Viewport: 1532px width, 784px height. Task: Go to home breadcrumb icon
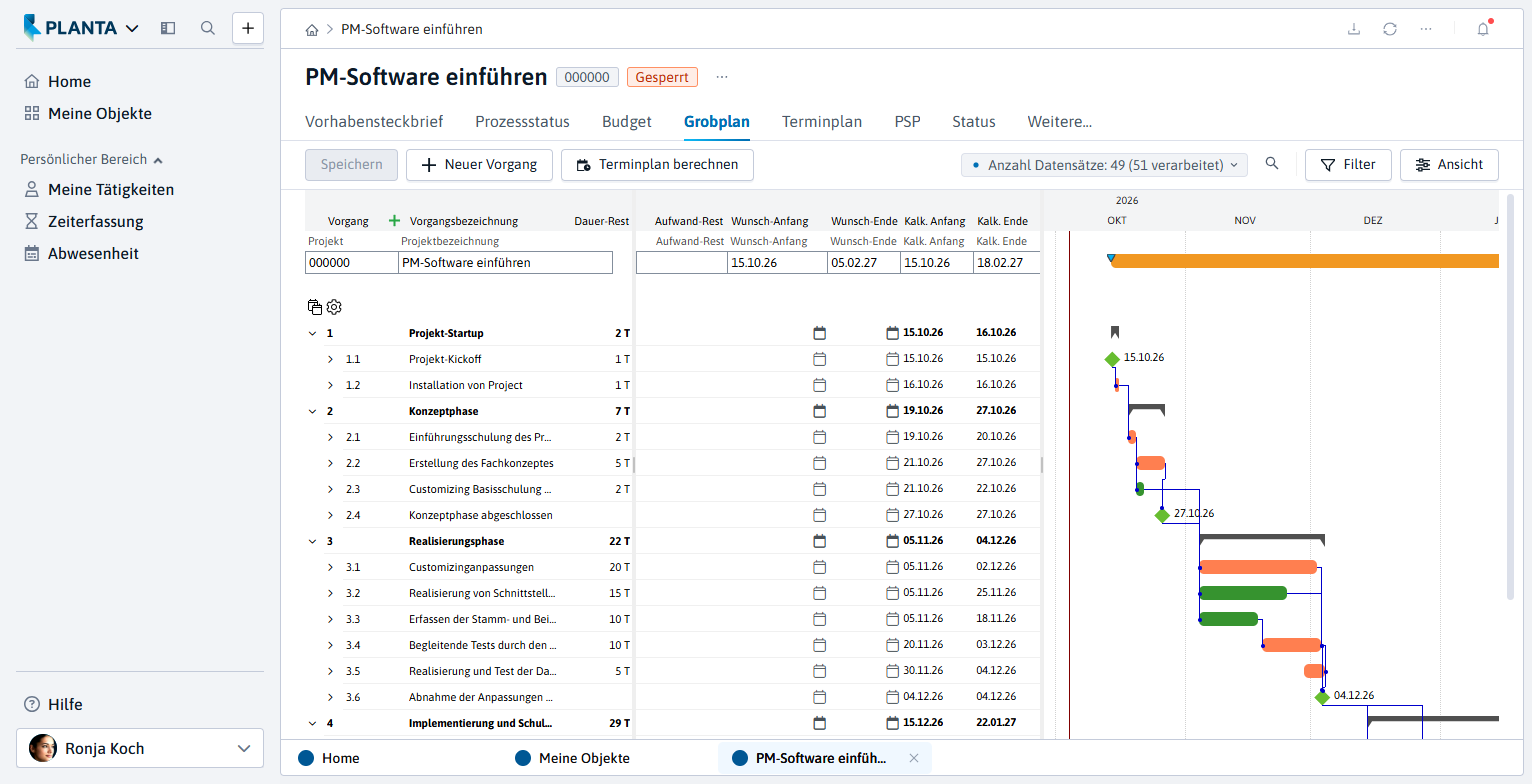(312, 30)
